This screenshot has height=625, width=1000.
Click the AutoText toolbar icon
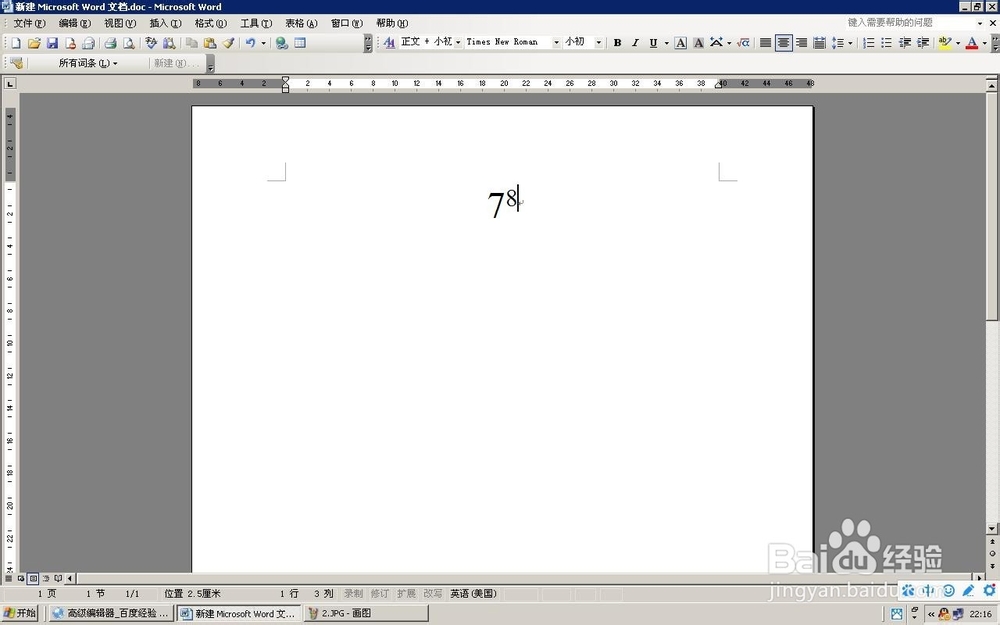17,63
